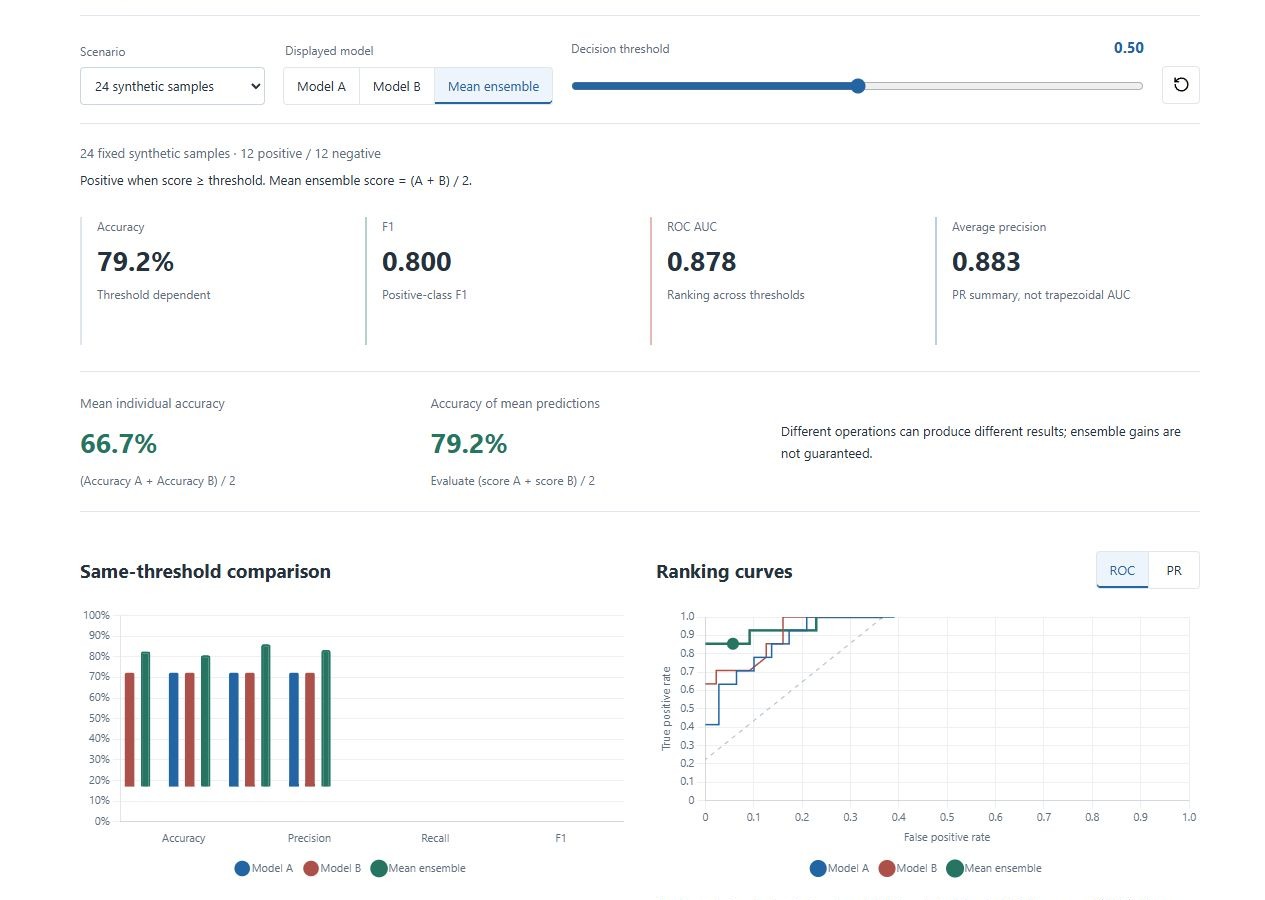Click the "True positive rate" axis title
The width and height of the screenshot is (1265, 900).
click(x=666, y=708)
